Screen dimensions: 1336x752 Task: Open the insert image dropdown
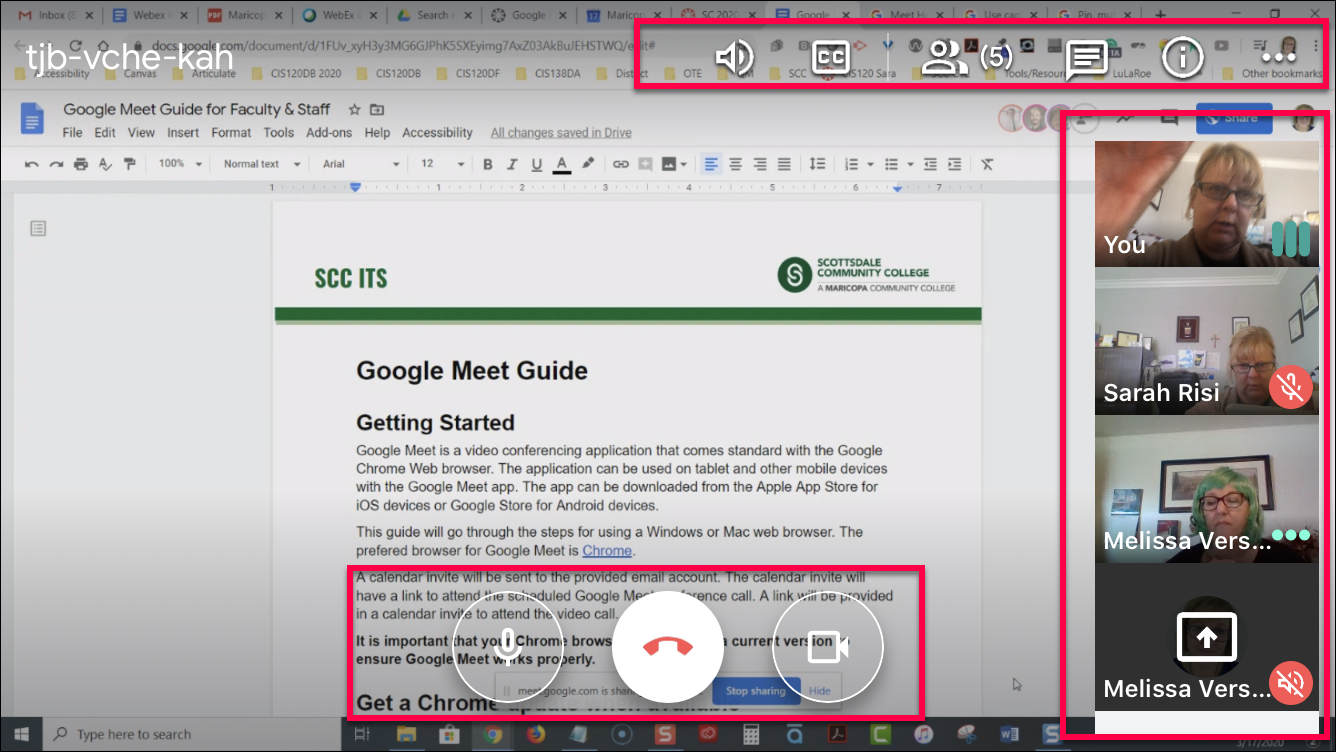click(675, 164)
